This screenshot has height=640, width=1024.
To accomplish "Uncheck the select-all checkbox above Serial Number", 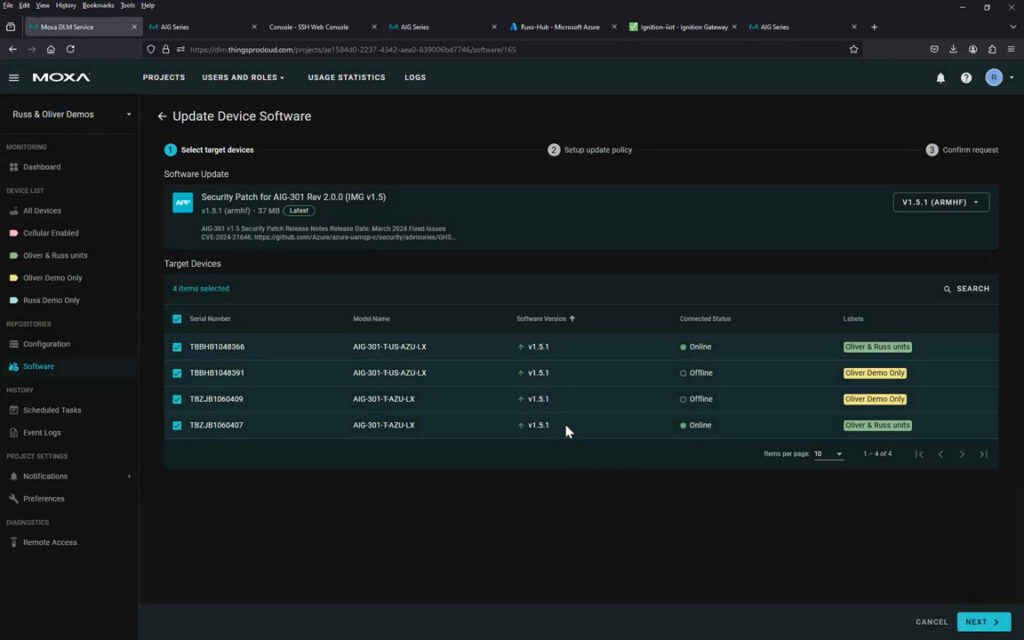I will [179, 318].
